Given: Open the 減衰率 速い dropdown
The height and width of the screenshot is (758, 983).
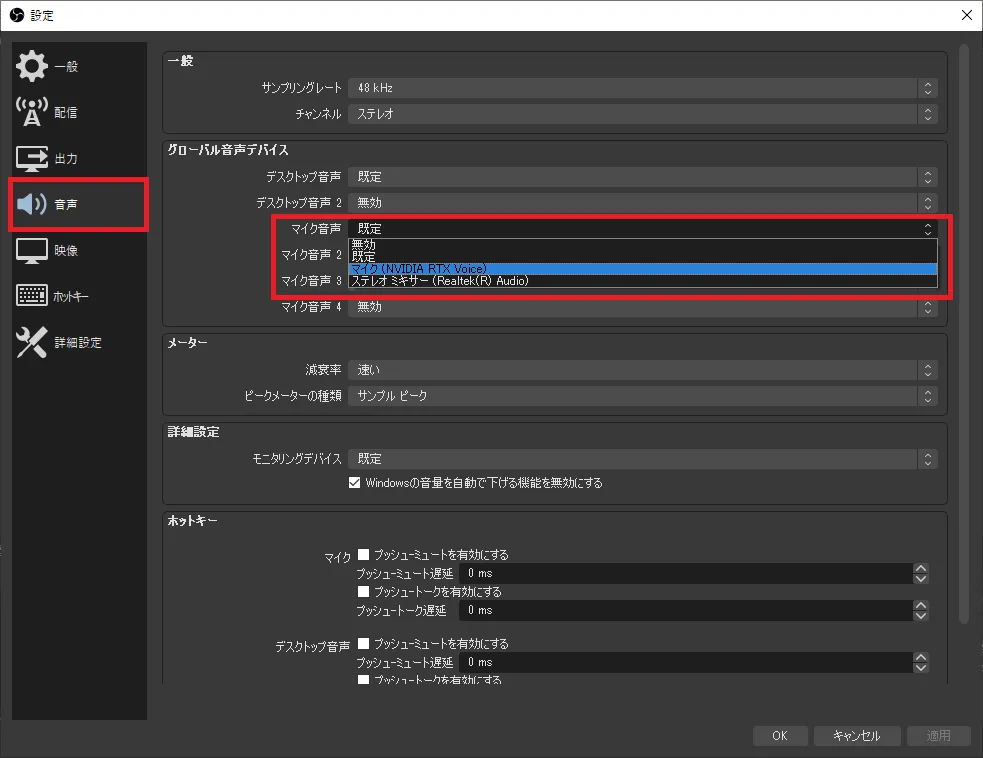Looking at the screenshot, I should pos(643,370).
